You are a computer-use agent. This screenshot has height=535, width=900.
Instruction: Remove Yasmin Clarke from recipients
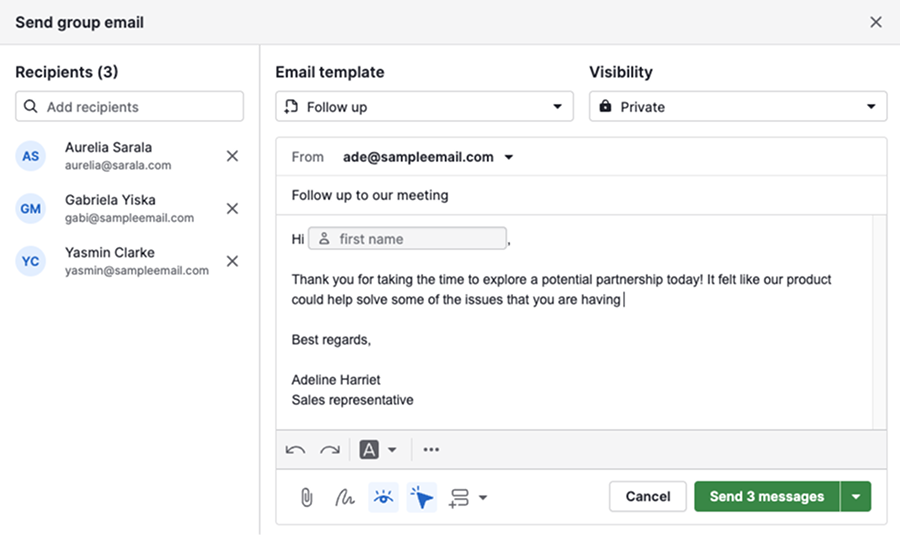[x=232, y=261]
